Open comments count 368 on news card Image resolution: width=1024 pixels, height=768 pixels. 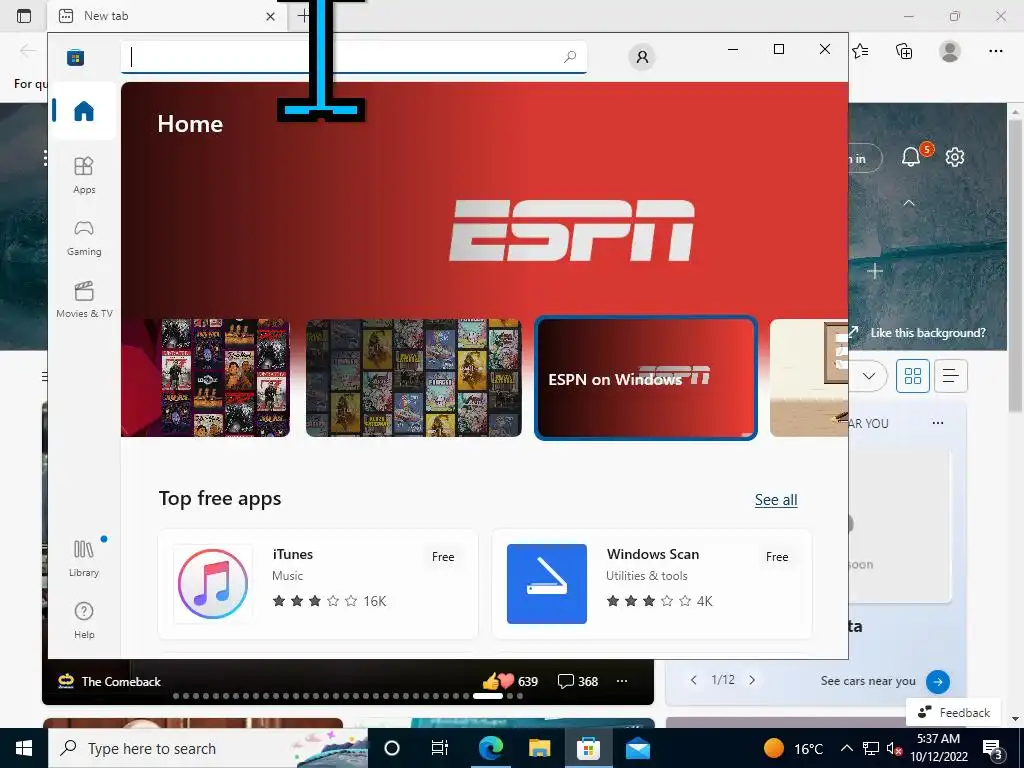pyautogui.click(x=578, y=681)
